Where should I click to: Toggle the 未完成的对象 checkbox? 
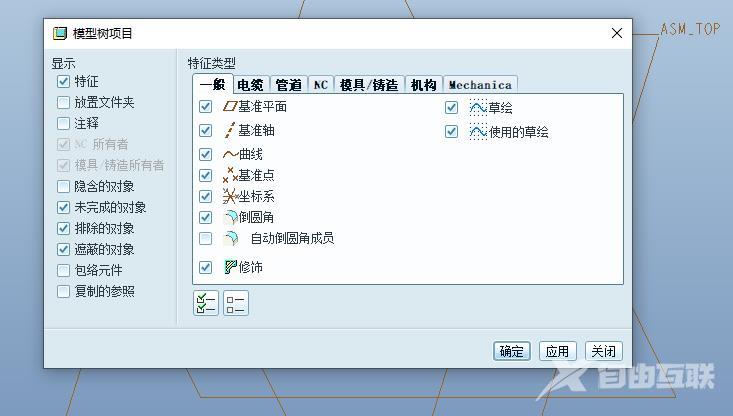pyautogui.click(x=63, y=208)
